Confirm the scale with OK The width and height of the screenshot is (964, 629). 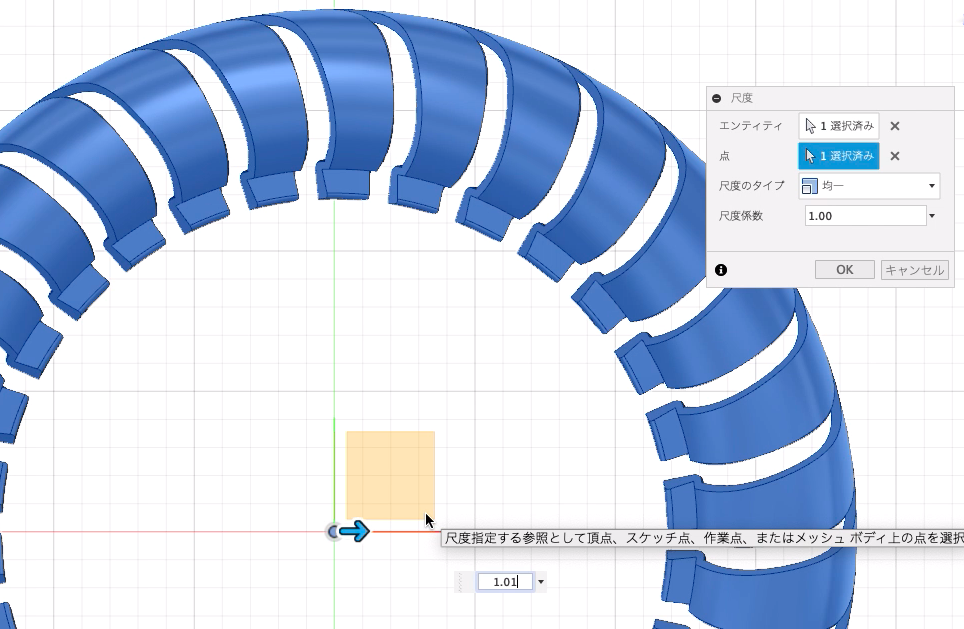coord(845,270)
